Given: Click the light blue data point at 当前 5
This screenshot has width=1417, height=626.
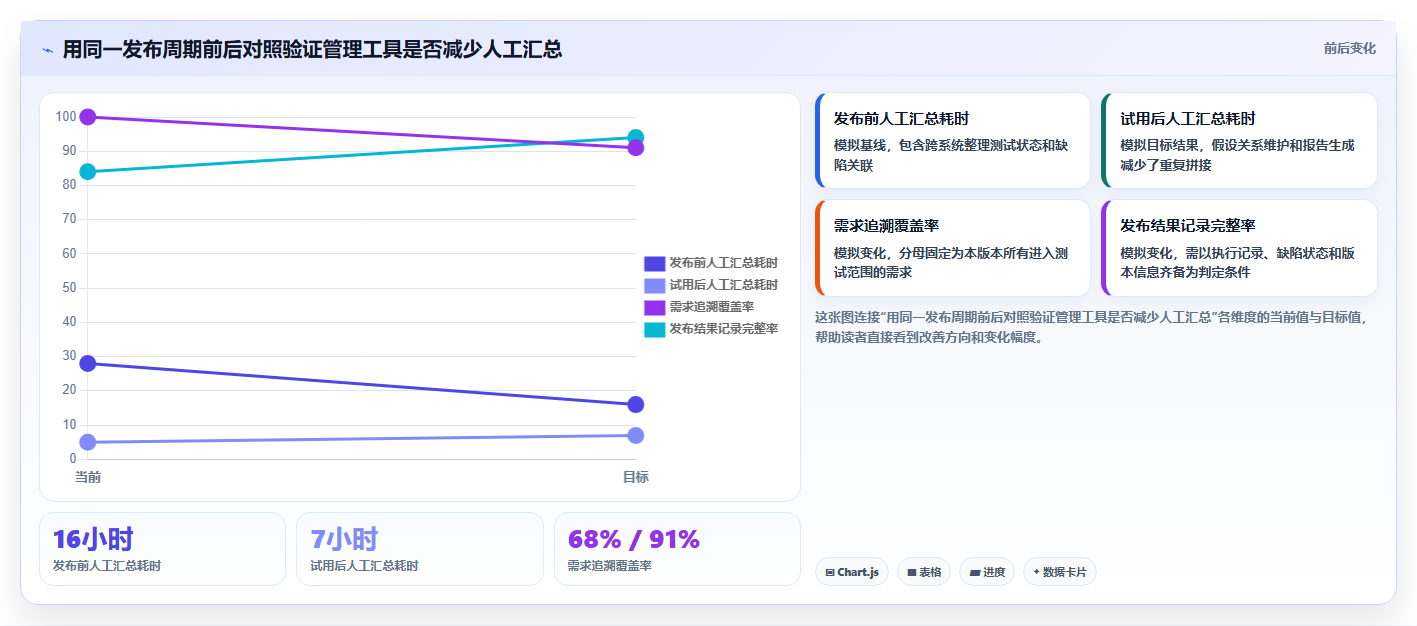Looking at the screenshot, I should (88, 442).
